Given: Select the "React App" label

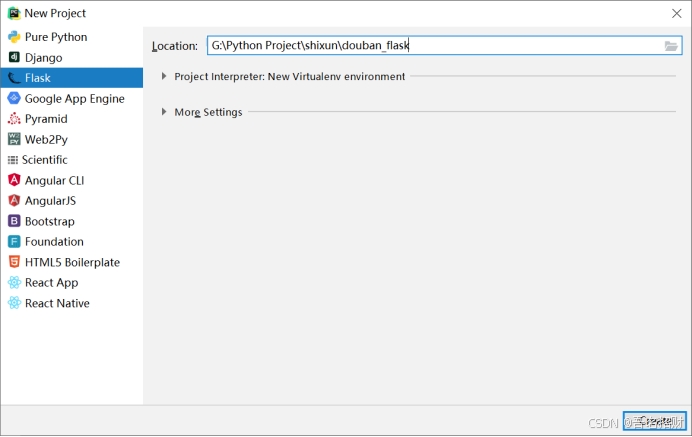Looking at the screenshot, I should coord(52,283).
